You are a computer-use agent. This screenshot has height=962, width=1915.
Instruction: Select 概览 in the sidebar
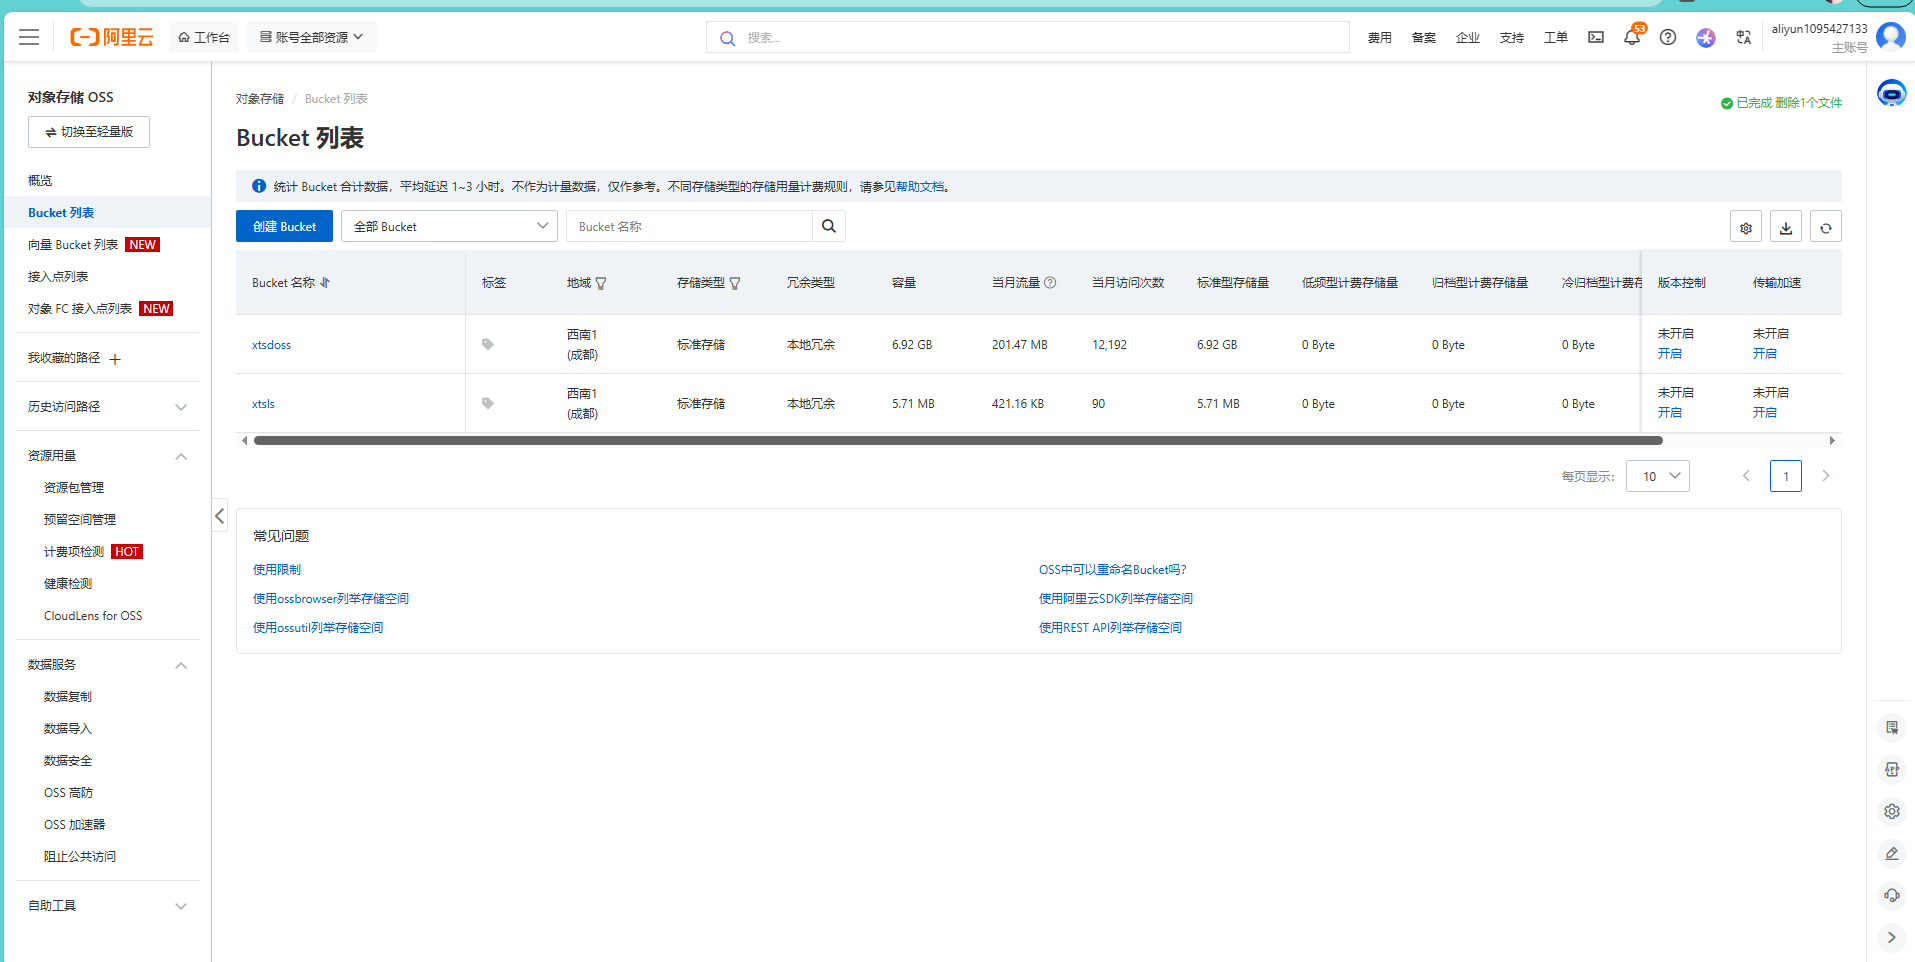point(40,181)
